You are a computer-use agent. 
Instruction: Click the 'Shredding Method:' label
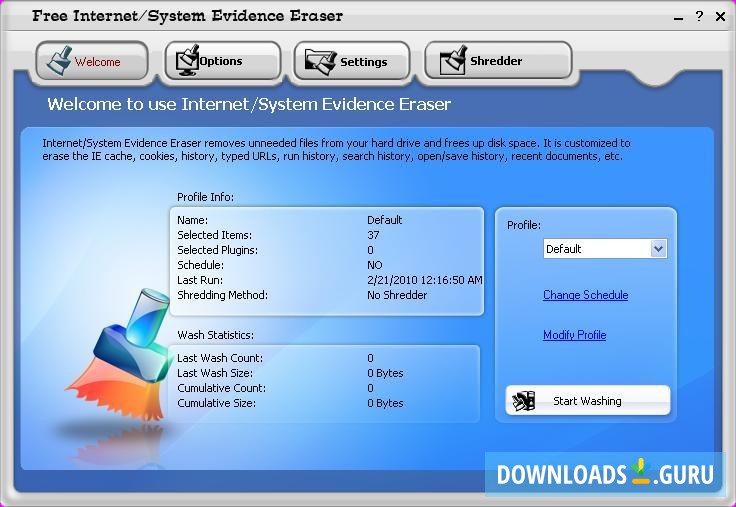222,295
